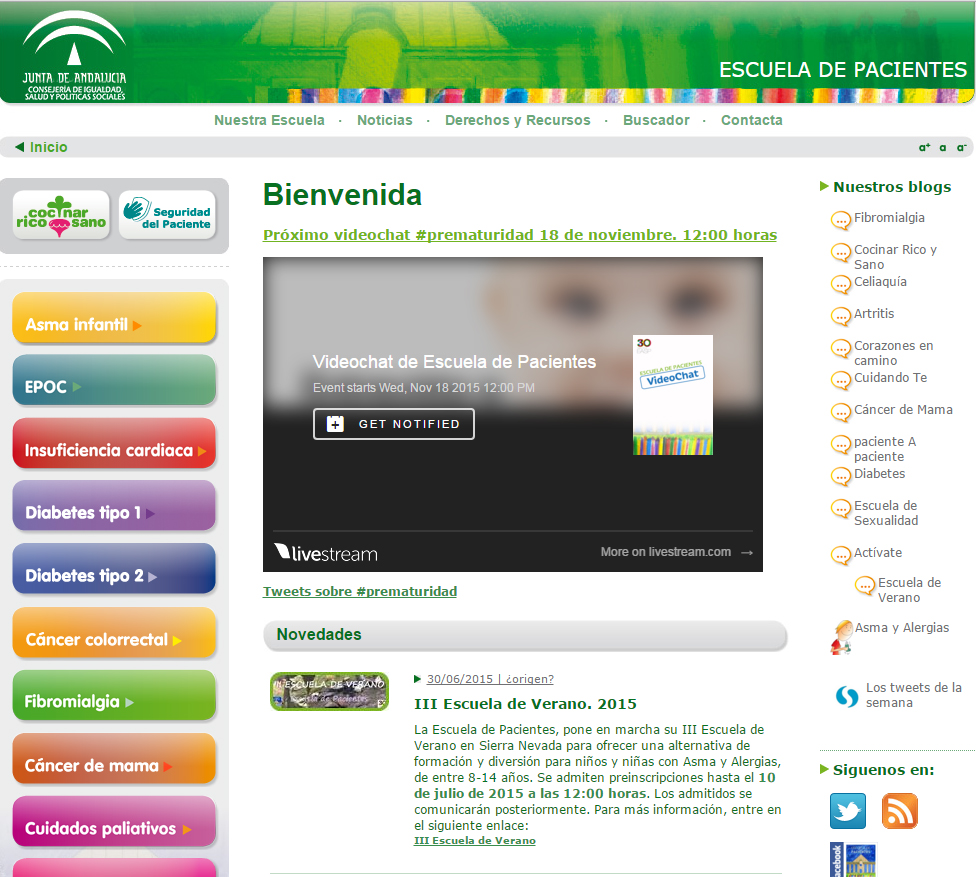The image size is (976, 877).
Task: Click the Twitter bird icon
Action: point(848,811)
